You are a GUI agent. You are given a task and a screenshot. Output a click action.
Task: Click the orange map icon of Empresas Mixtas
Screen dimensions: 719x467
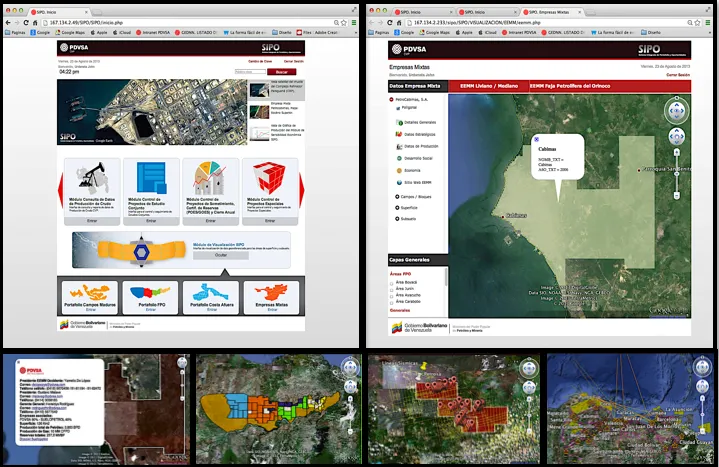click(271, 292)
